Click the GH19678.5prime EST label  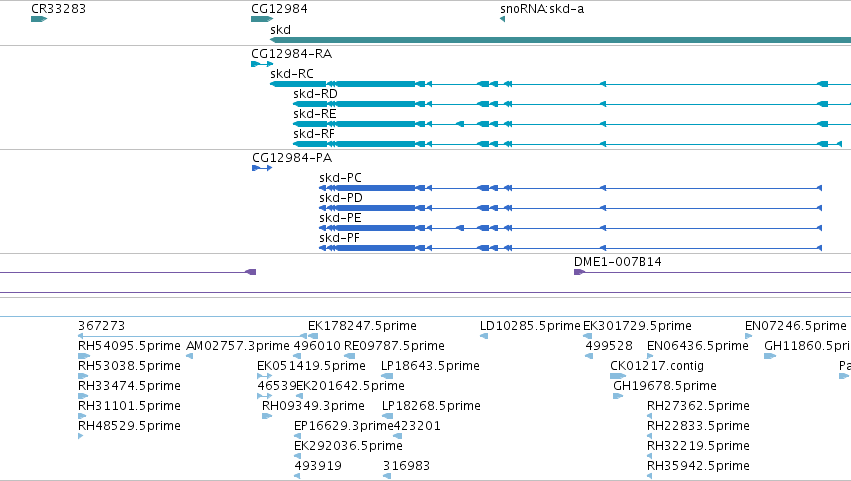click(x=665, y=386)
